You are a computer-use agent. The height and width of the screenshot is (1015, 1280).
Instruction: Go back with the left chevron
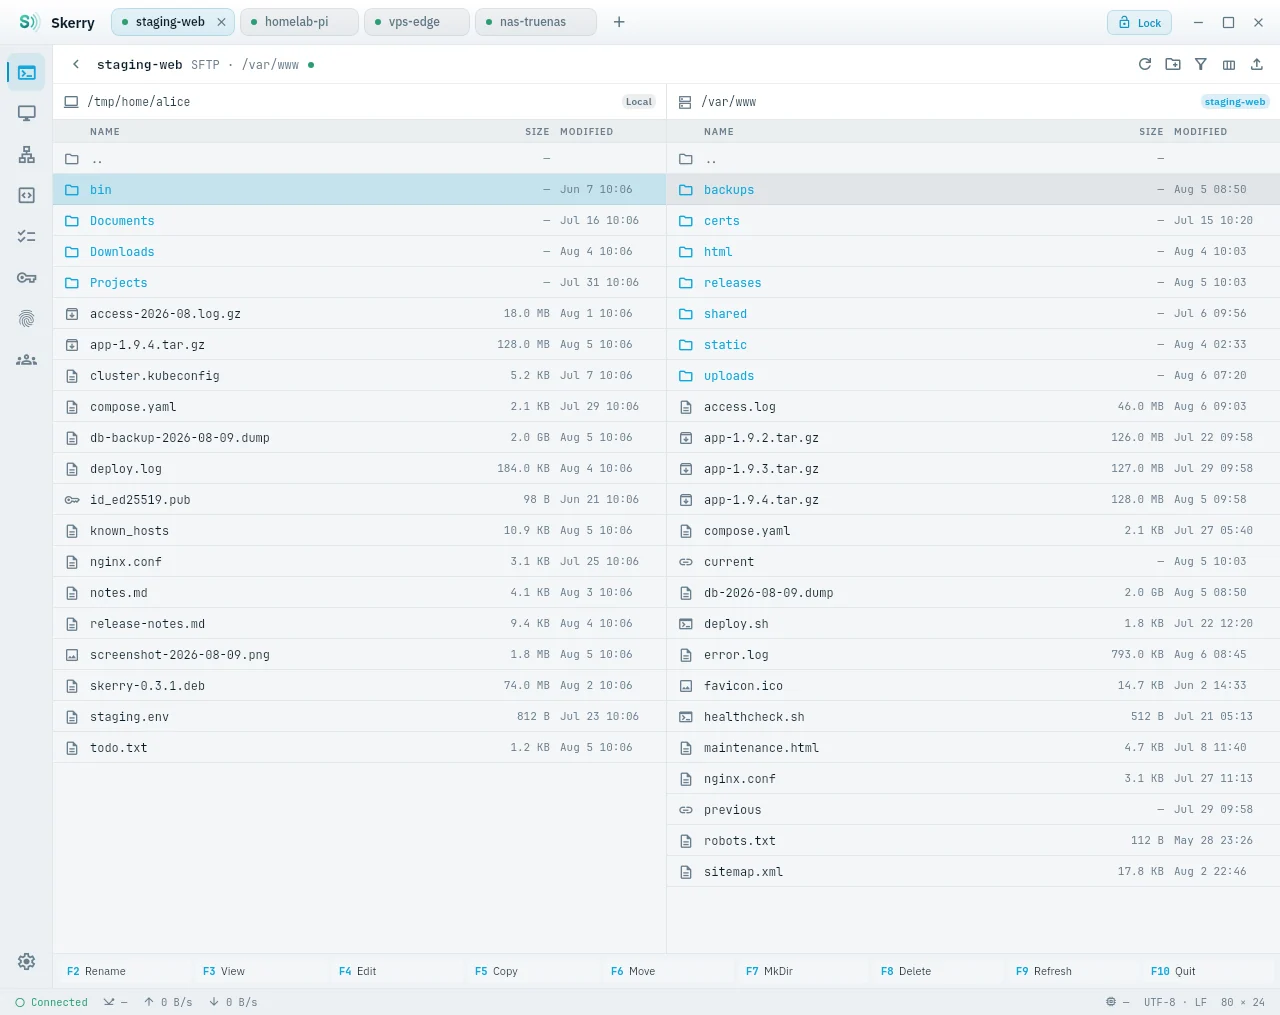point(76,64)
